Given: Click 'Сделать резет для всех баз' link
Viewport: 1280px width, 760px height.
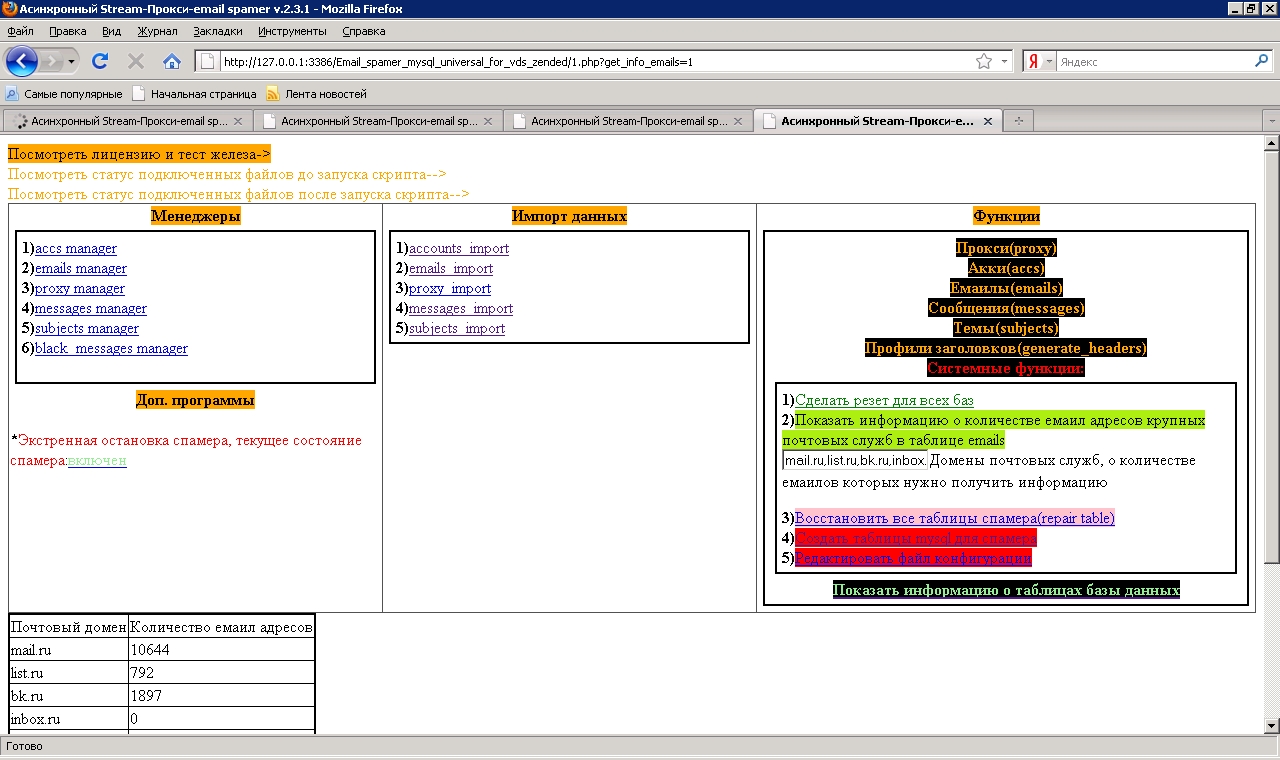Looking at the screenshot, I should click(x=884, y=400).
